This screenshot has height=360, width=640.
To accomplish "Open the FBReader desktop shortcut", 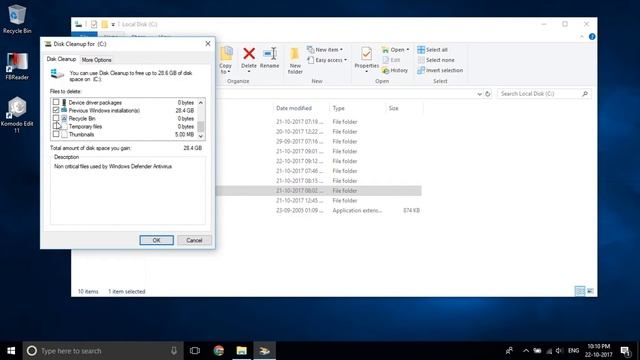I will [17, 65].
